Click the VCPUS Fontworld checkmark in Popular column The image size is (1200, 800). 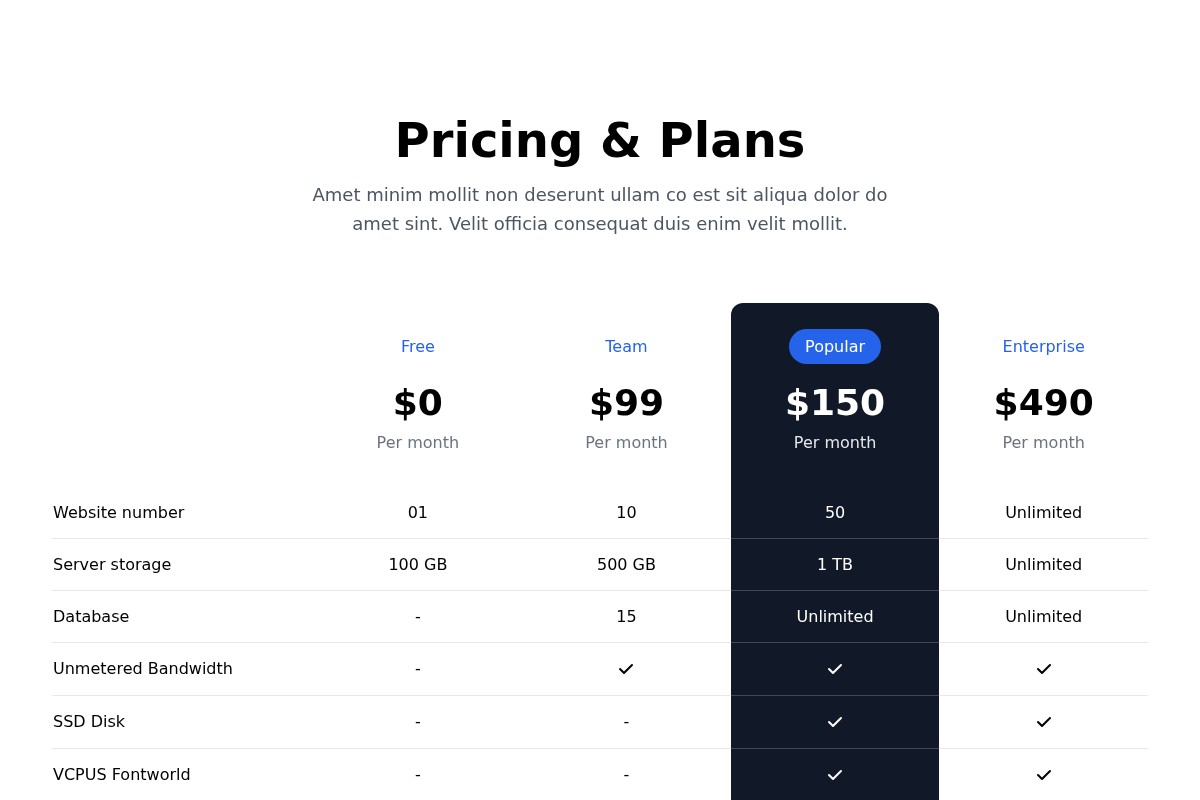click(835, 775)
